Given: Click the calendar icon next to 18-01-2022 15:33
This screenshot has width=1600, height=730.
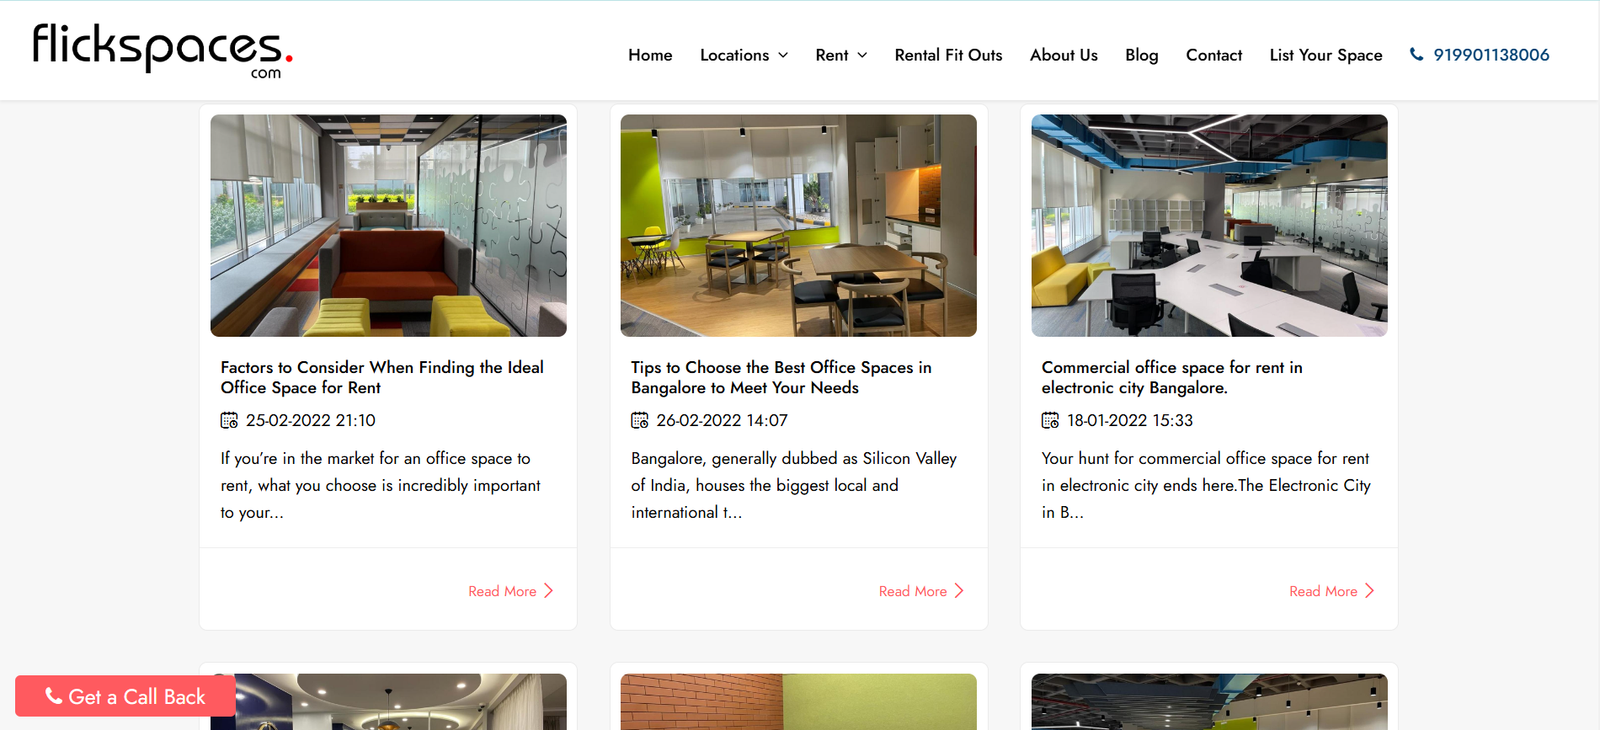Looking at the screenshot, I should 1050,420.
